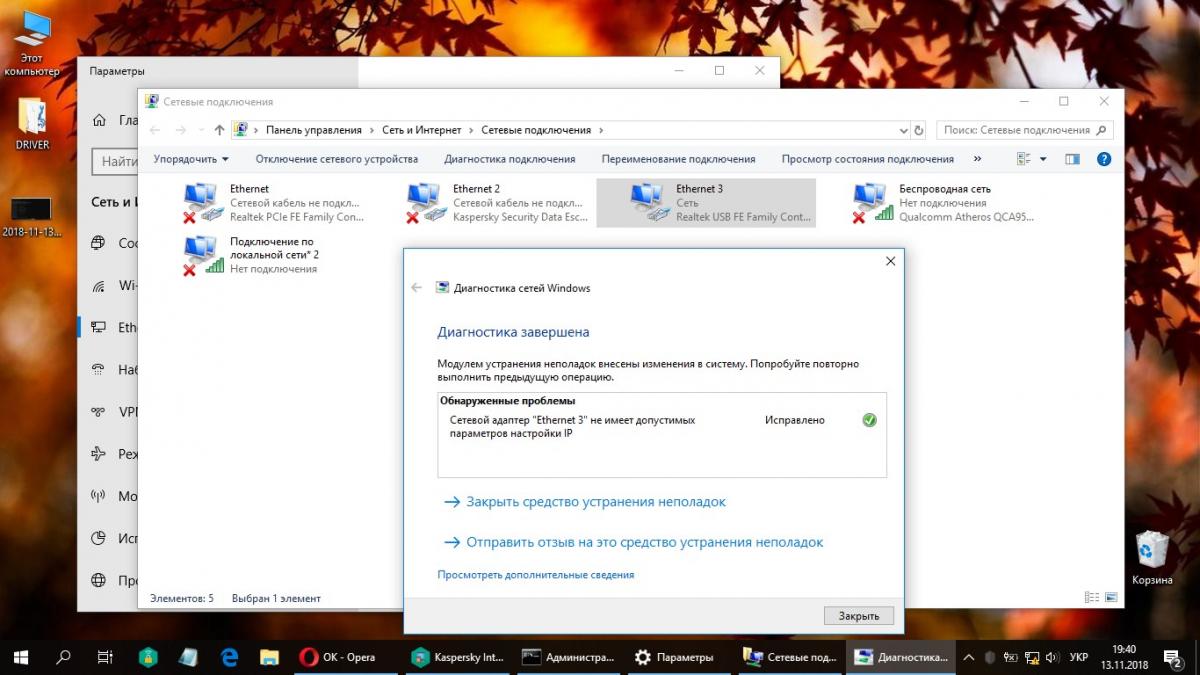Open help in Network Connections window
1200x675 pixels.
pos(1104,159)
